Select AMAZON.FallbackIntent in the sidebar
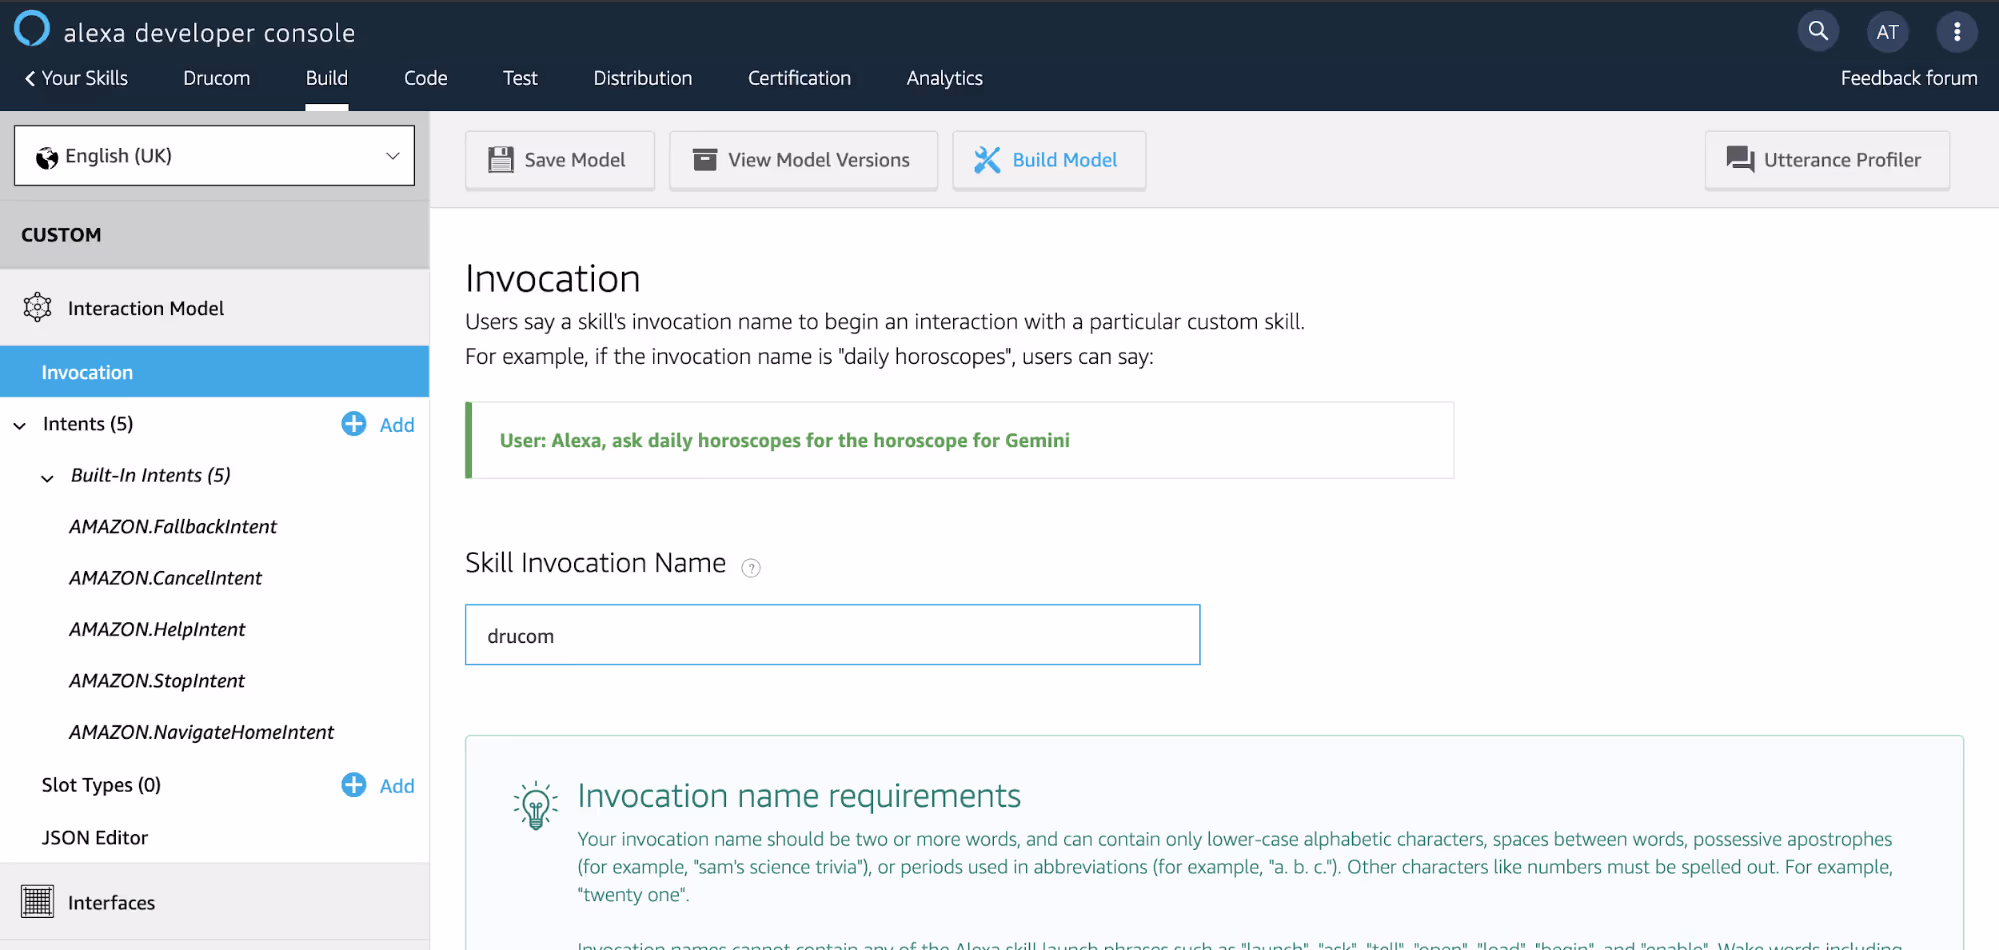 tap(173, 527)
